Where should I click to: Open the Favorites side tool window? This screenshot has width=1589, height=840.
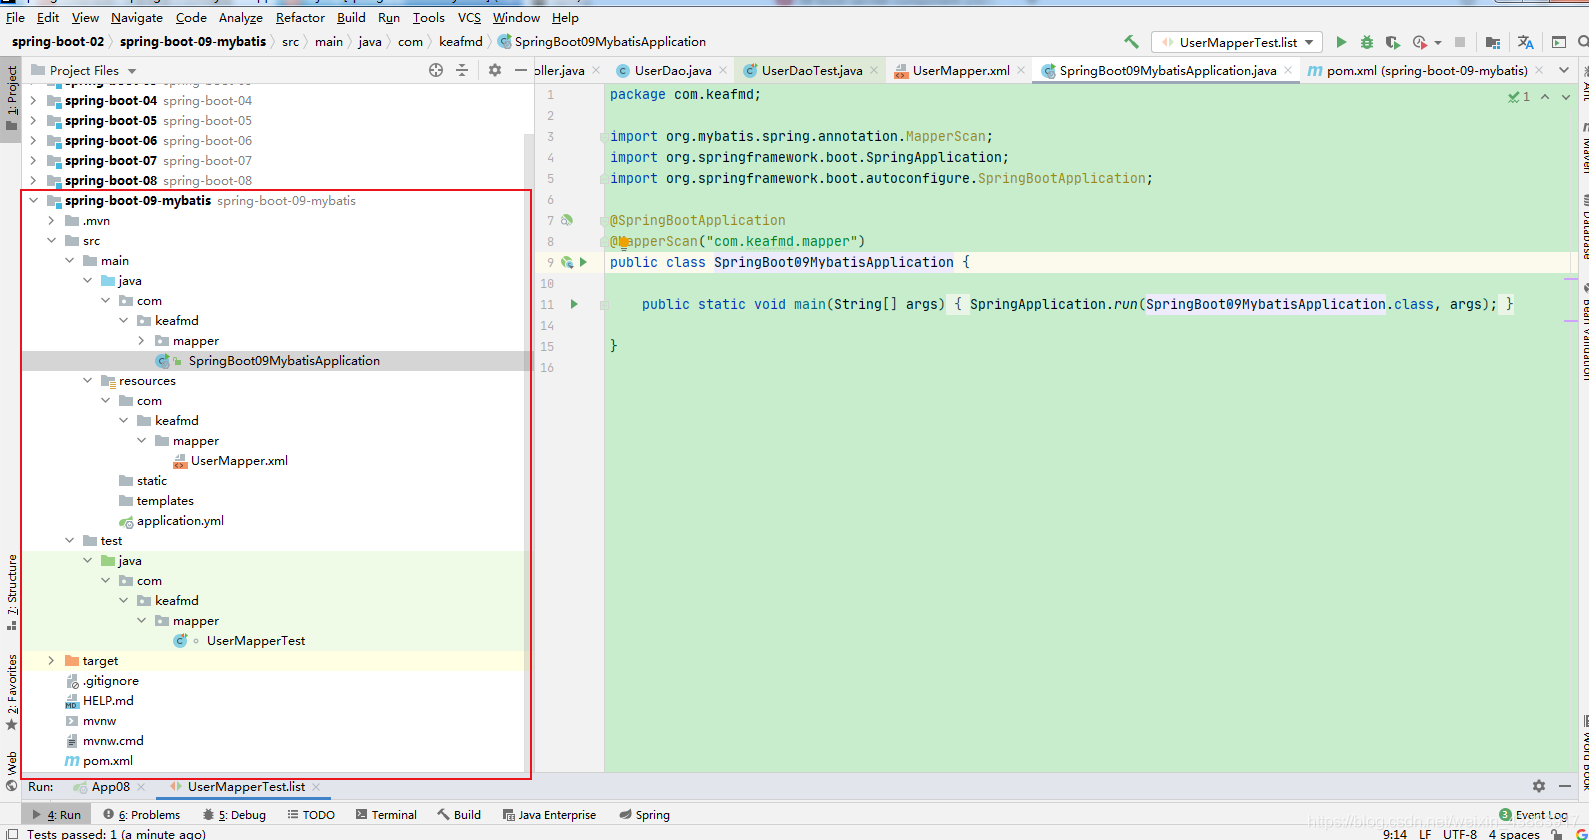click(12, 692)
